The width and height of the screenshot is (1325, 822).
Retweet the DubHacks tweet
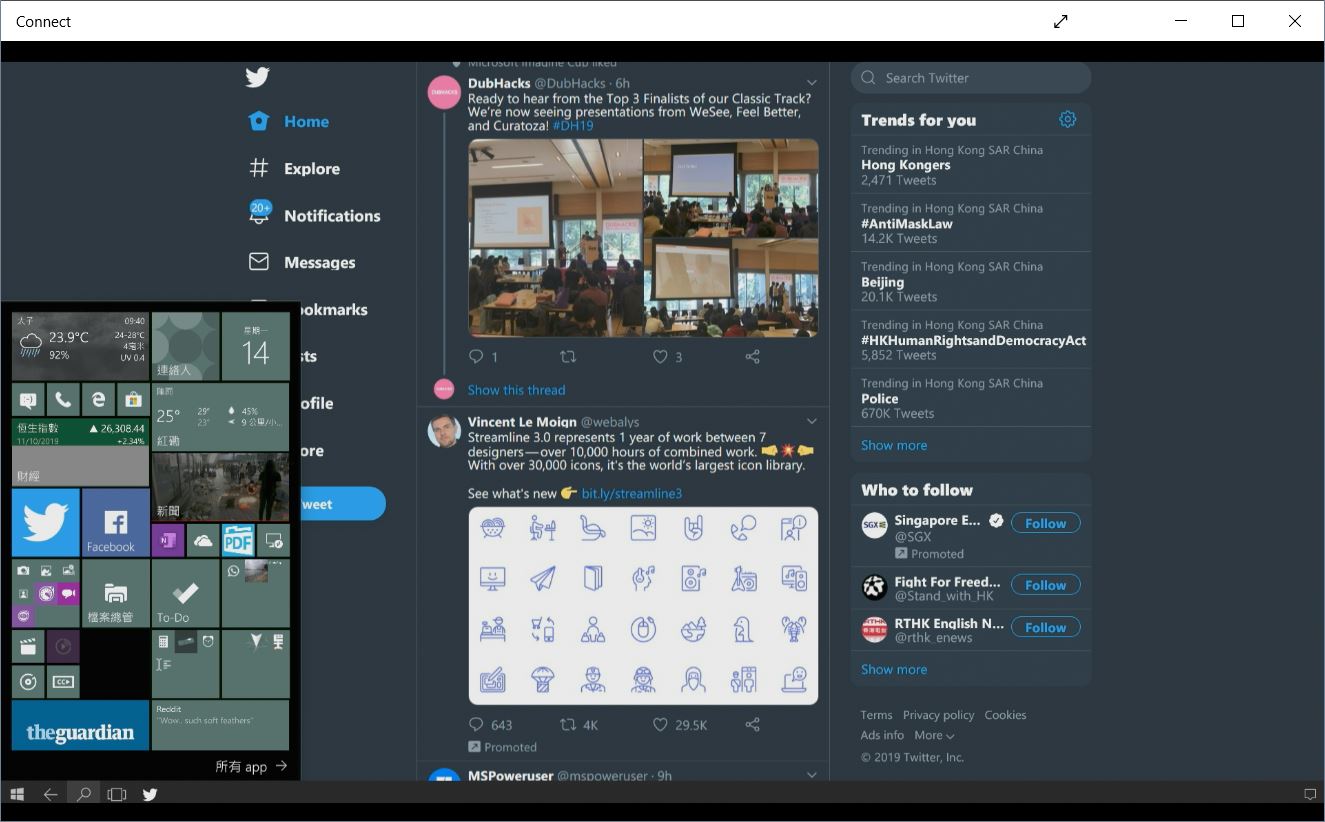[x=568, y=357]
